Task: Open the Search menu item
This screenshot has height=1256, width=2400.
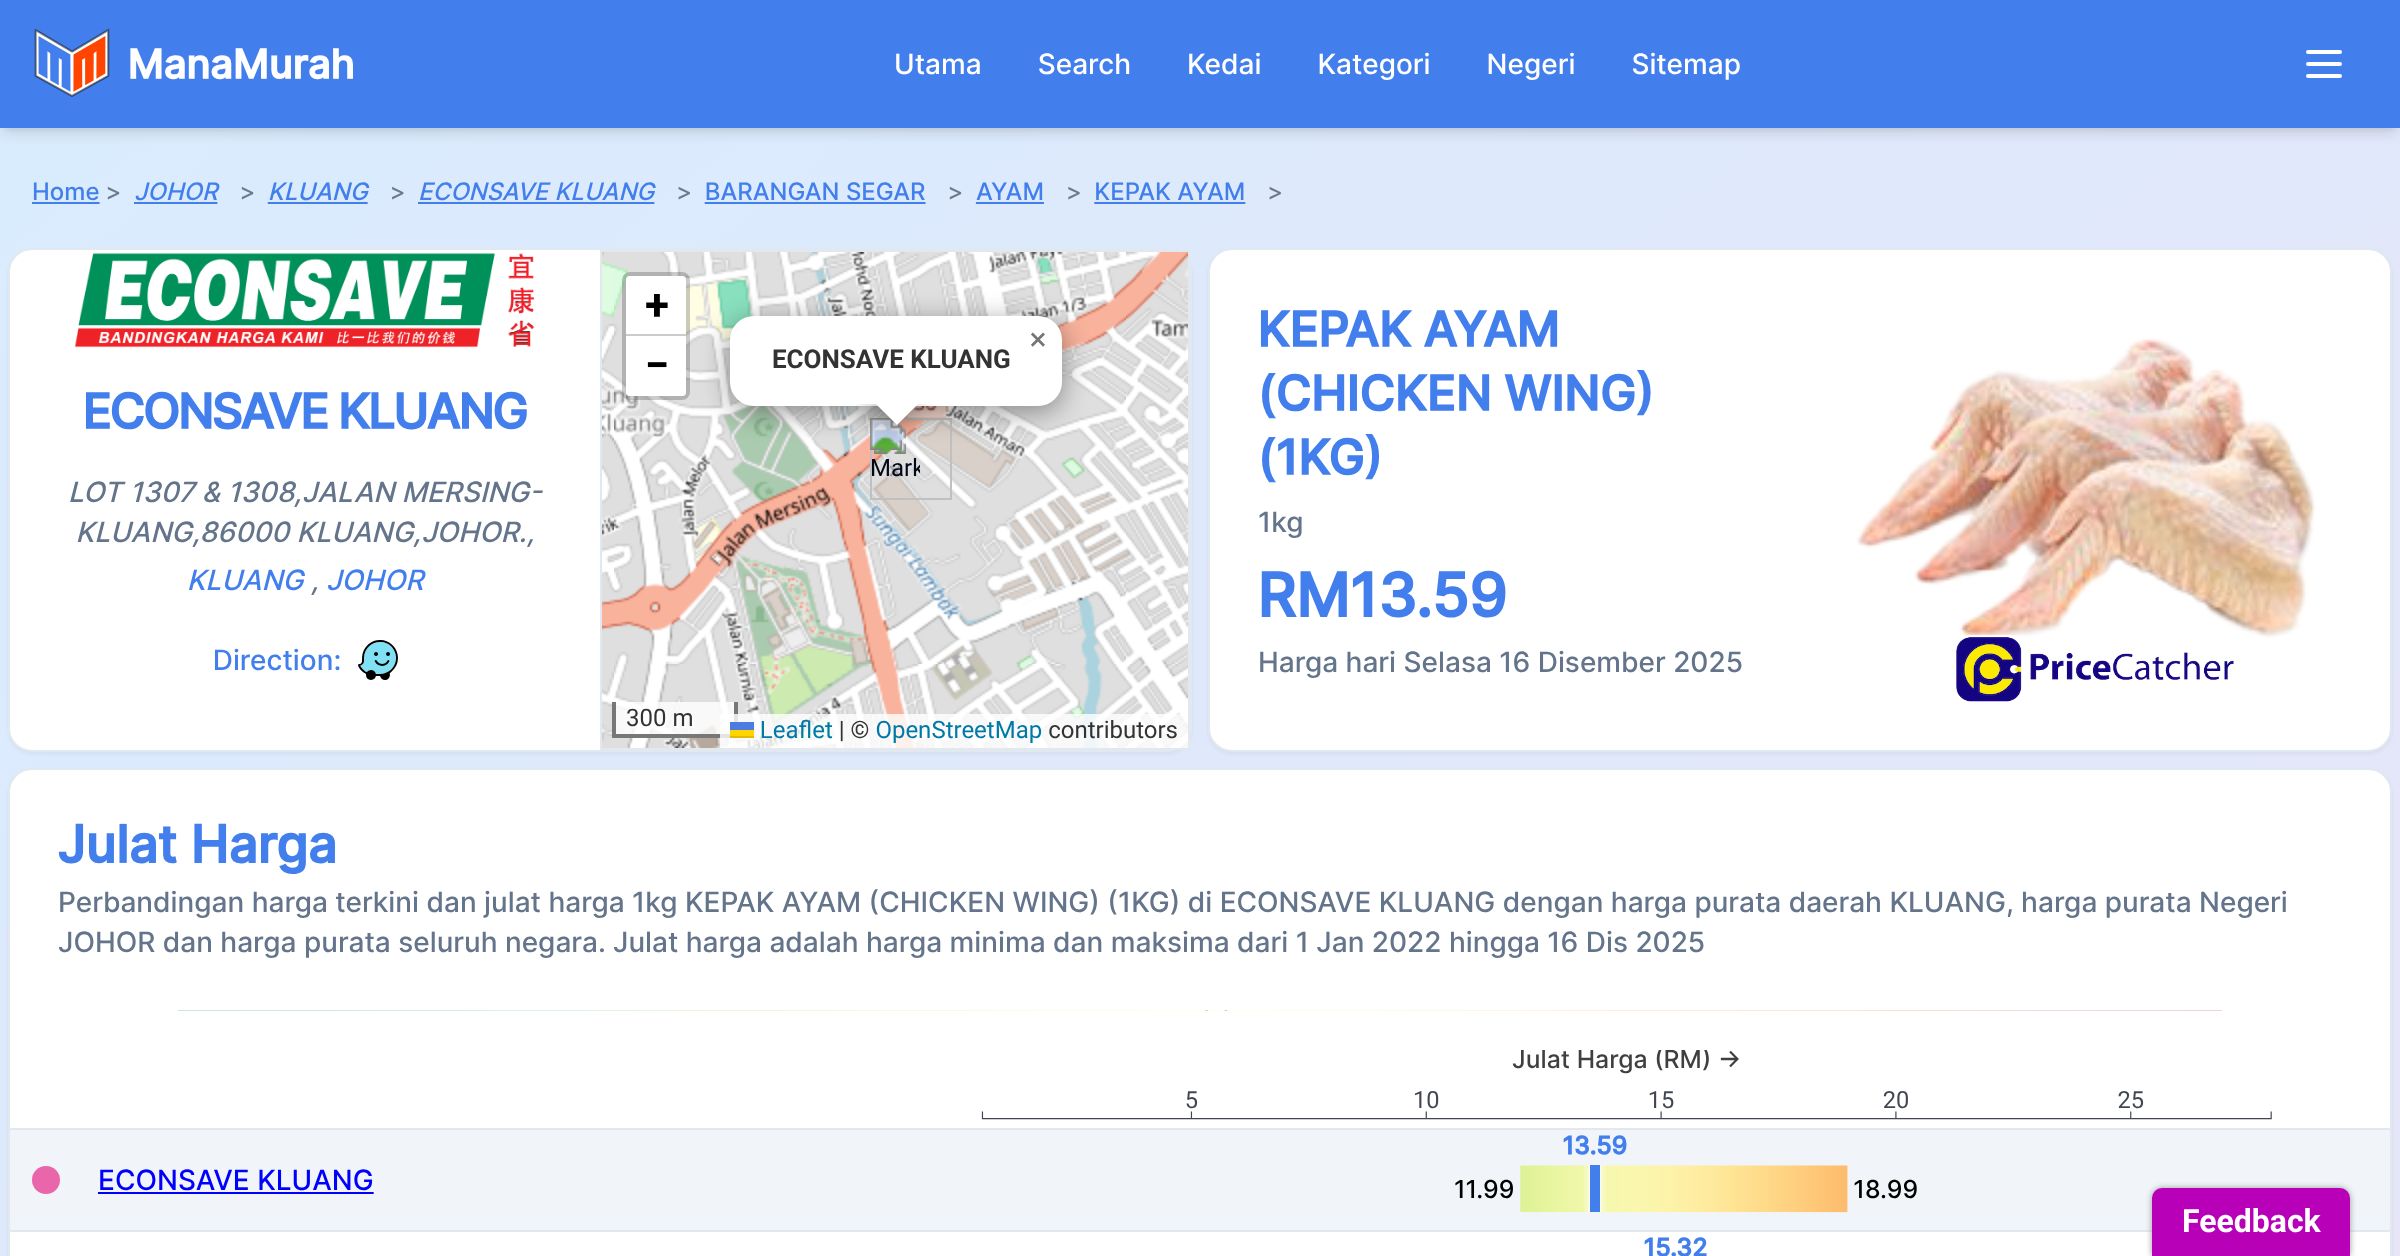Action: click(1083, 64)
